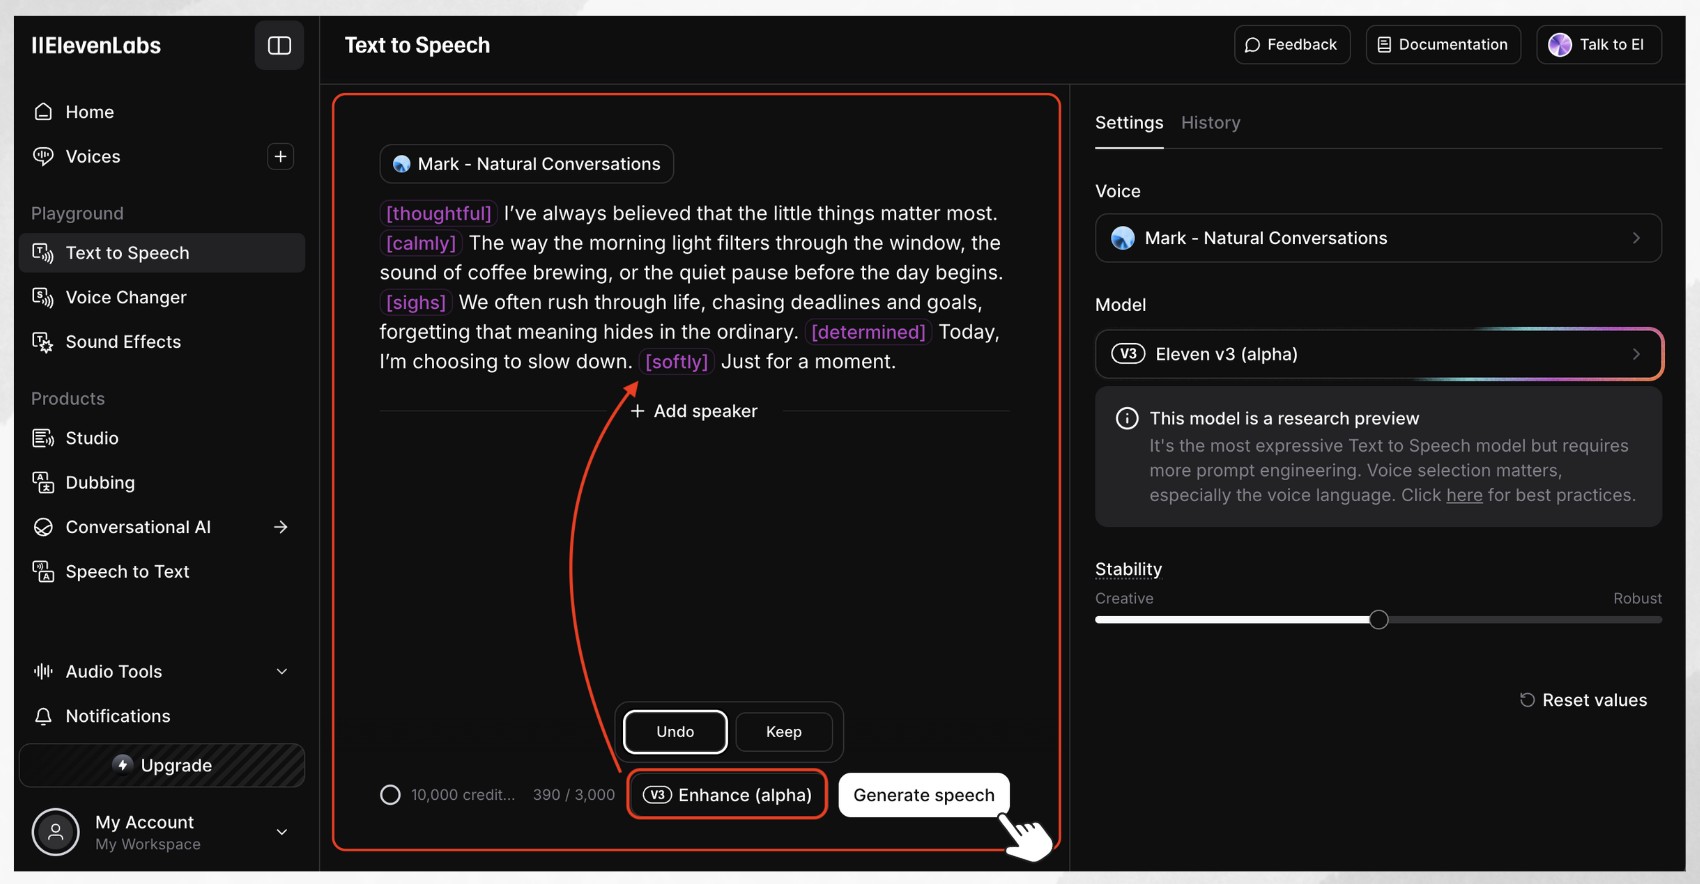Viewport: 1700px width, 884px height.
Task: Click the credits circle indicator icon
Action: pos(390,795)
